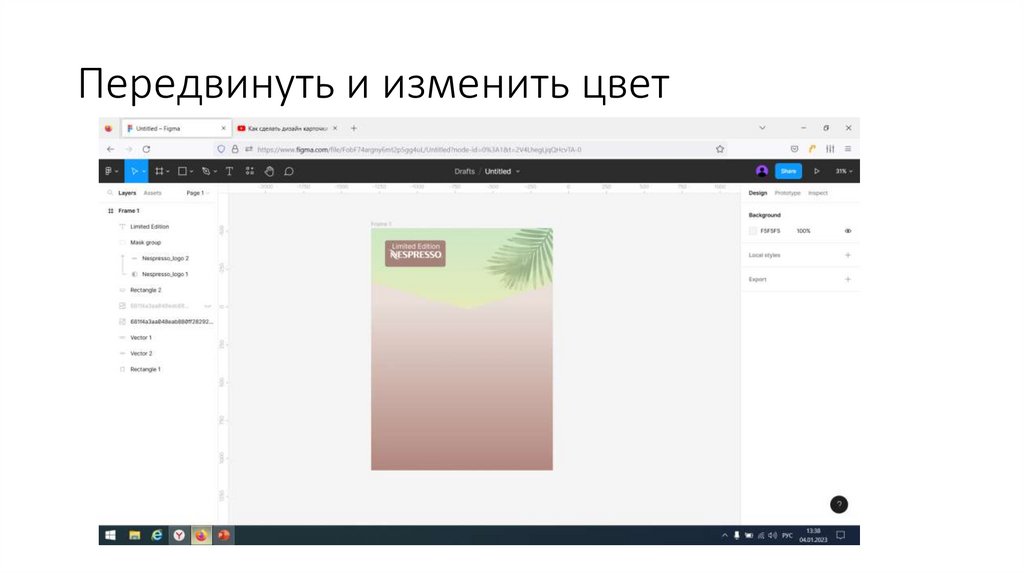Screen dimensions: 1024x574
Task: Click the 100% background opacity field
Action: 803,231
